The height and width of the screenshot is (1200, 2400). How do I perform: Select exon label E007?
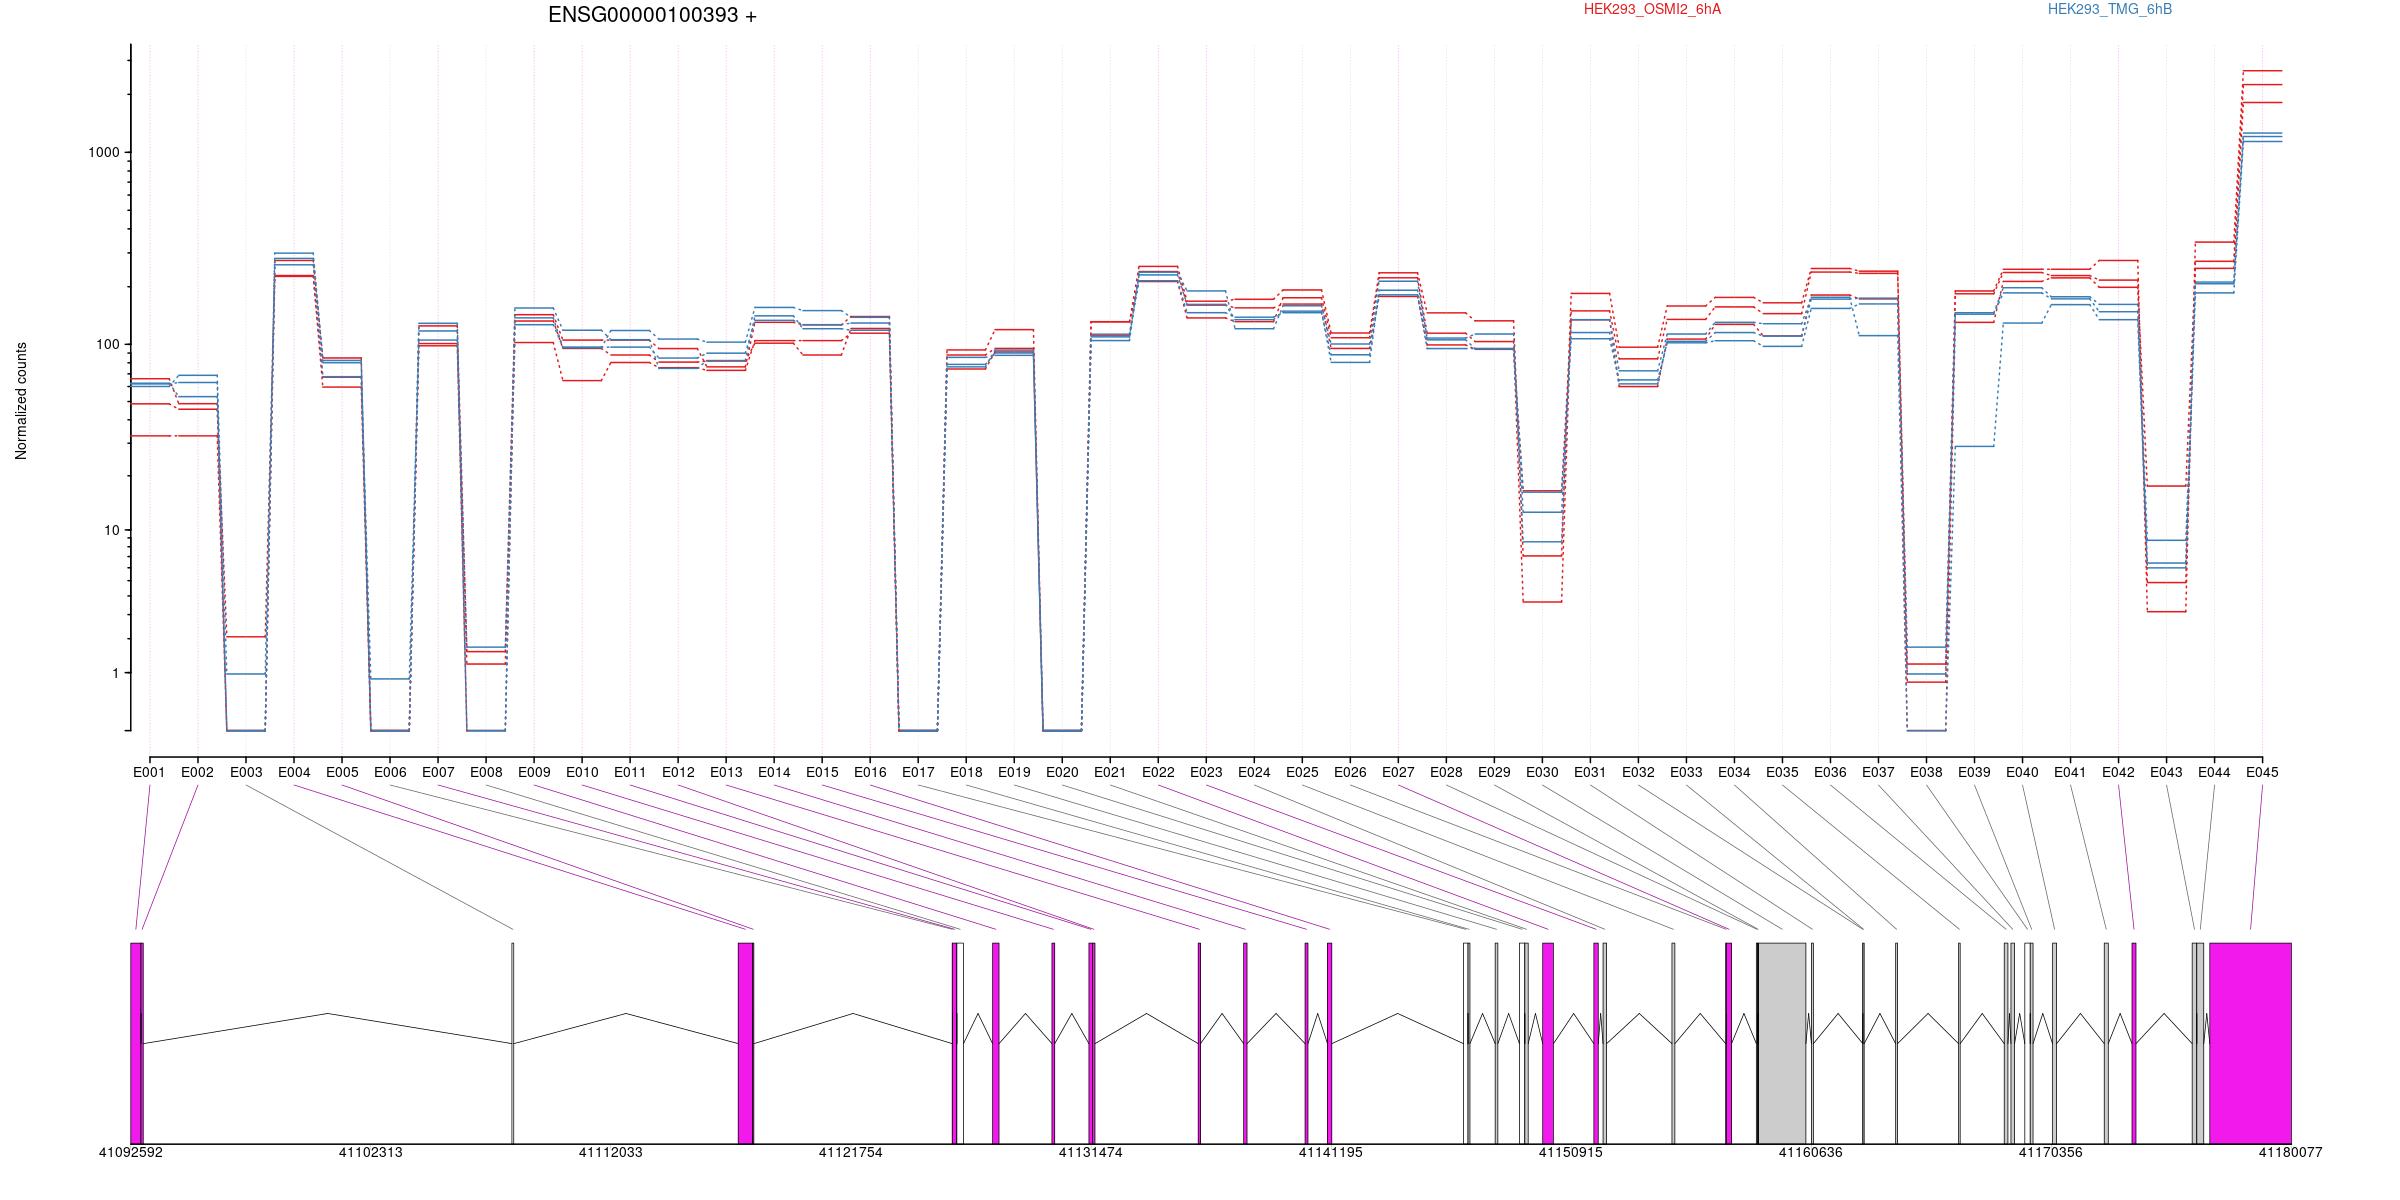coord(438,772)
